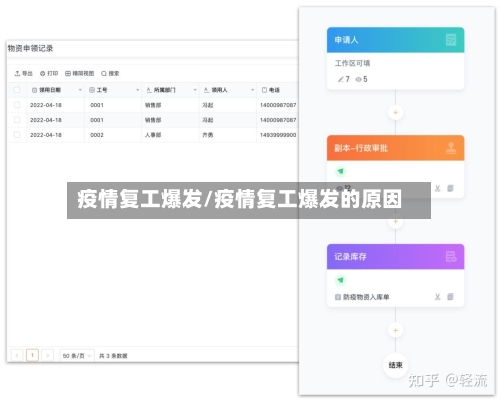
Task: Click the icon beside 工号 column header
Action: pos(92,90)
